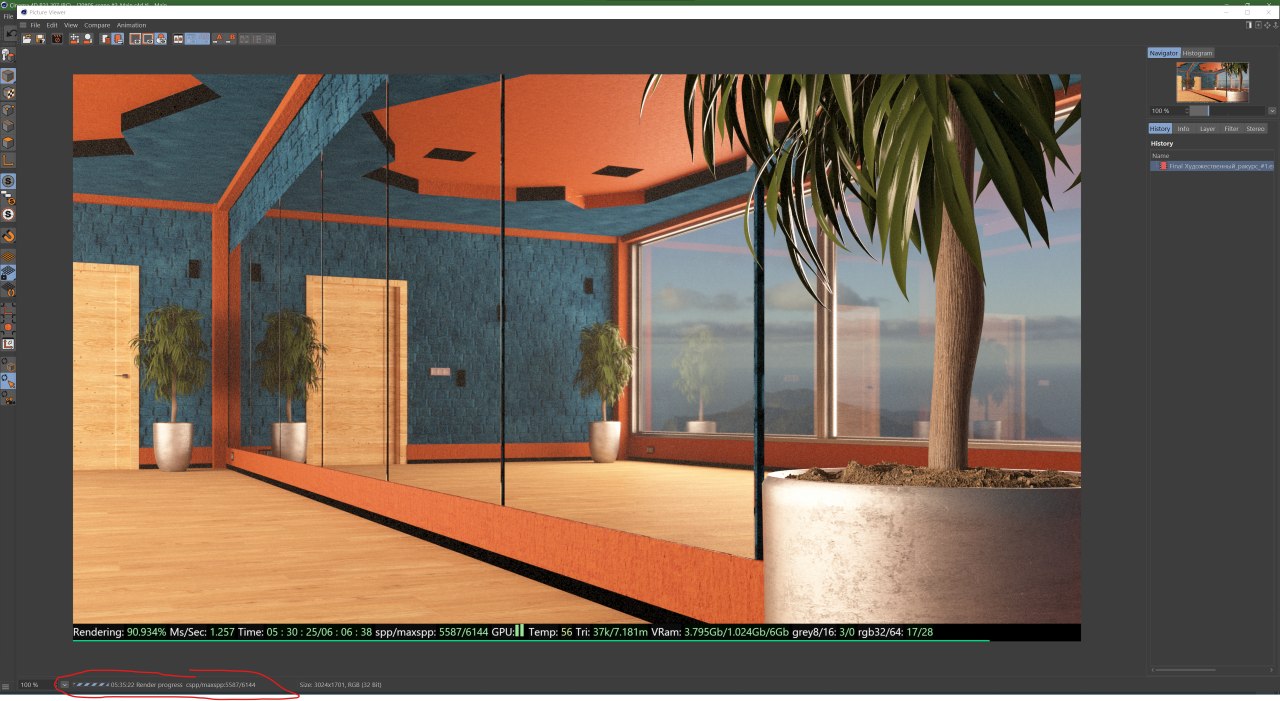
Task: Open File menu of main Cinema 4D window
Action: [7, 16]
